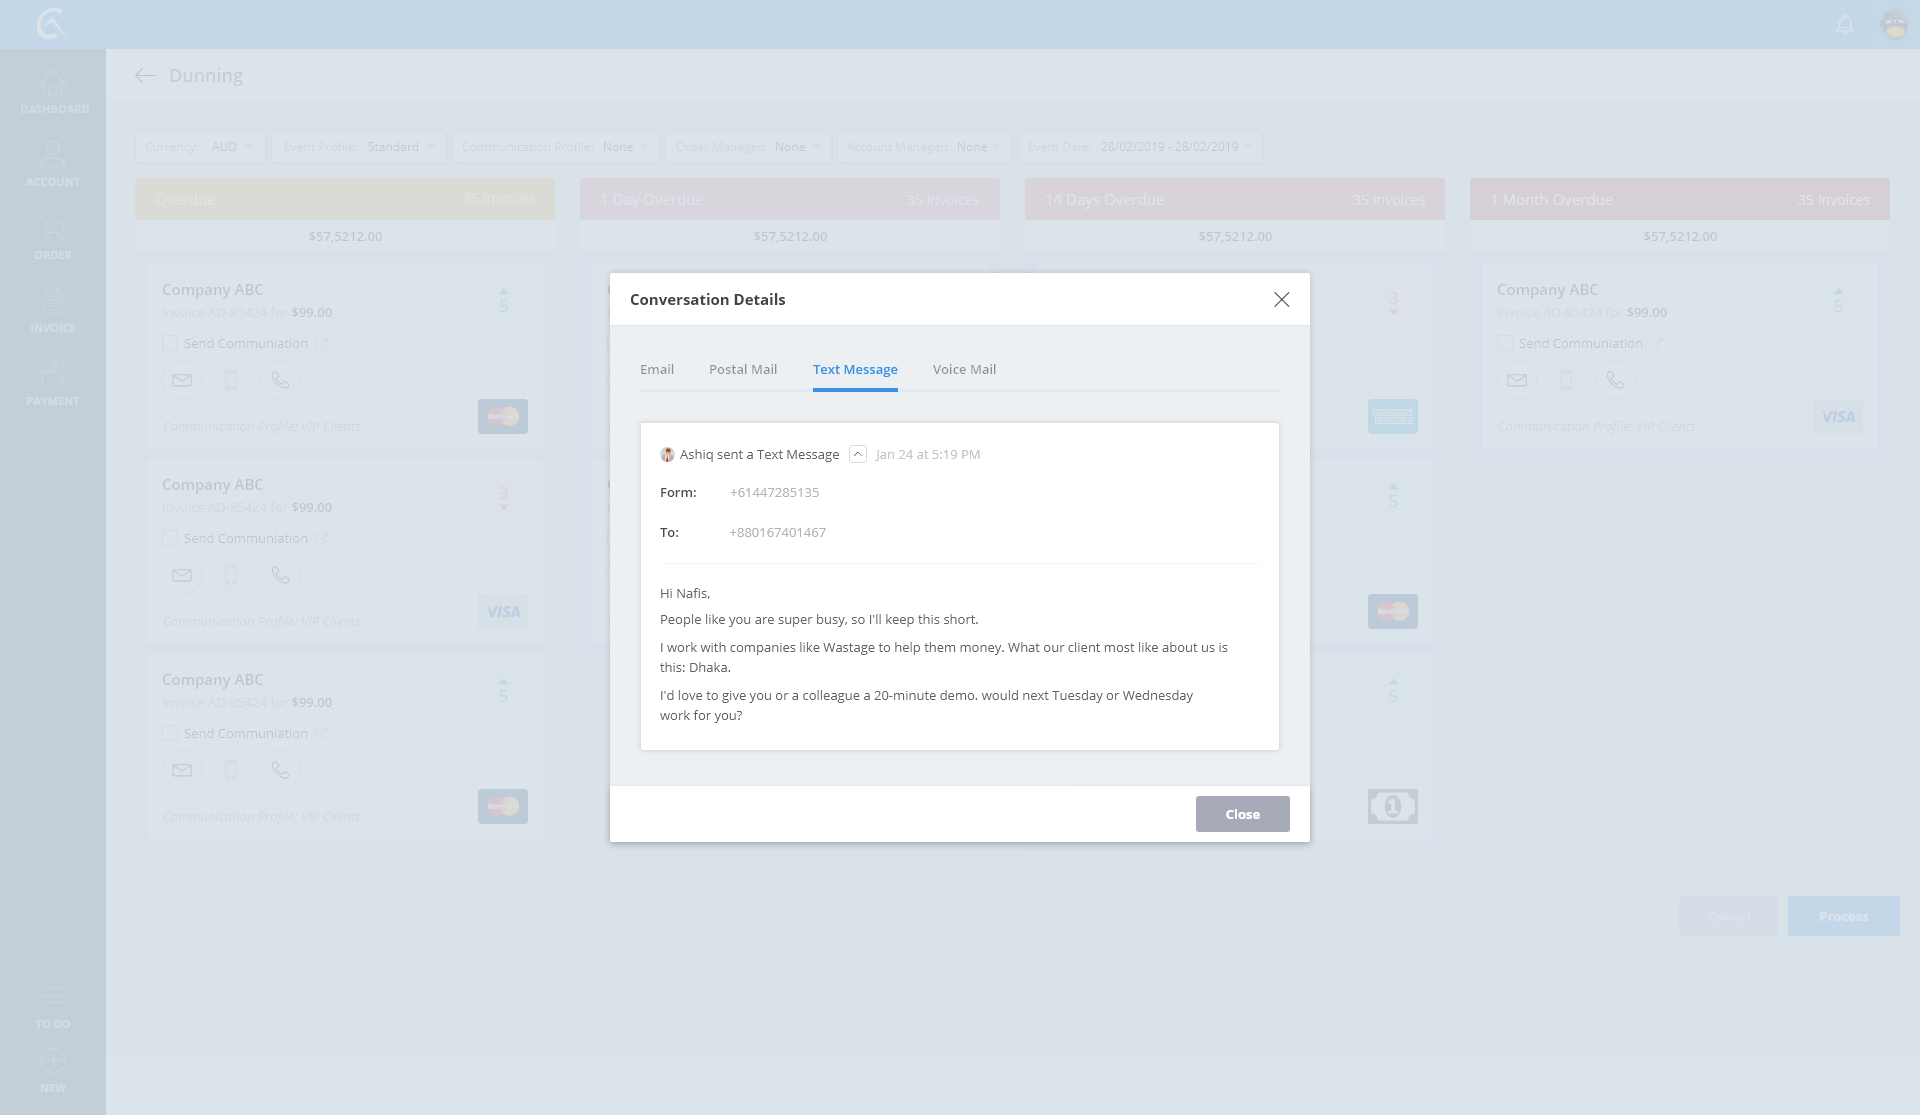Switch to the Postal Mail tab
Screen dimensions: 1920x1115
[743, 369]
